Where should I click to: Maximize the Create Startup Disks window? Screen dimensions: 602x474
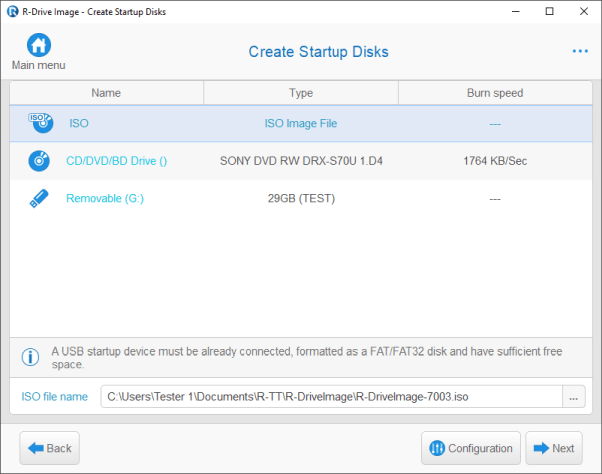pyautogui.click(x=548, y=11)
